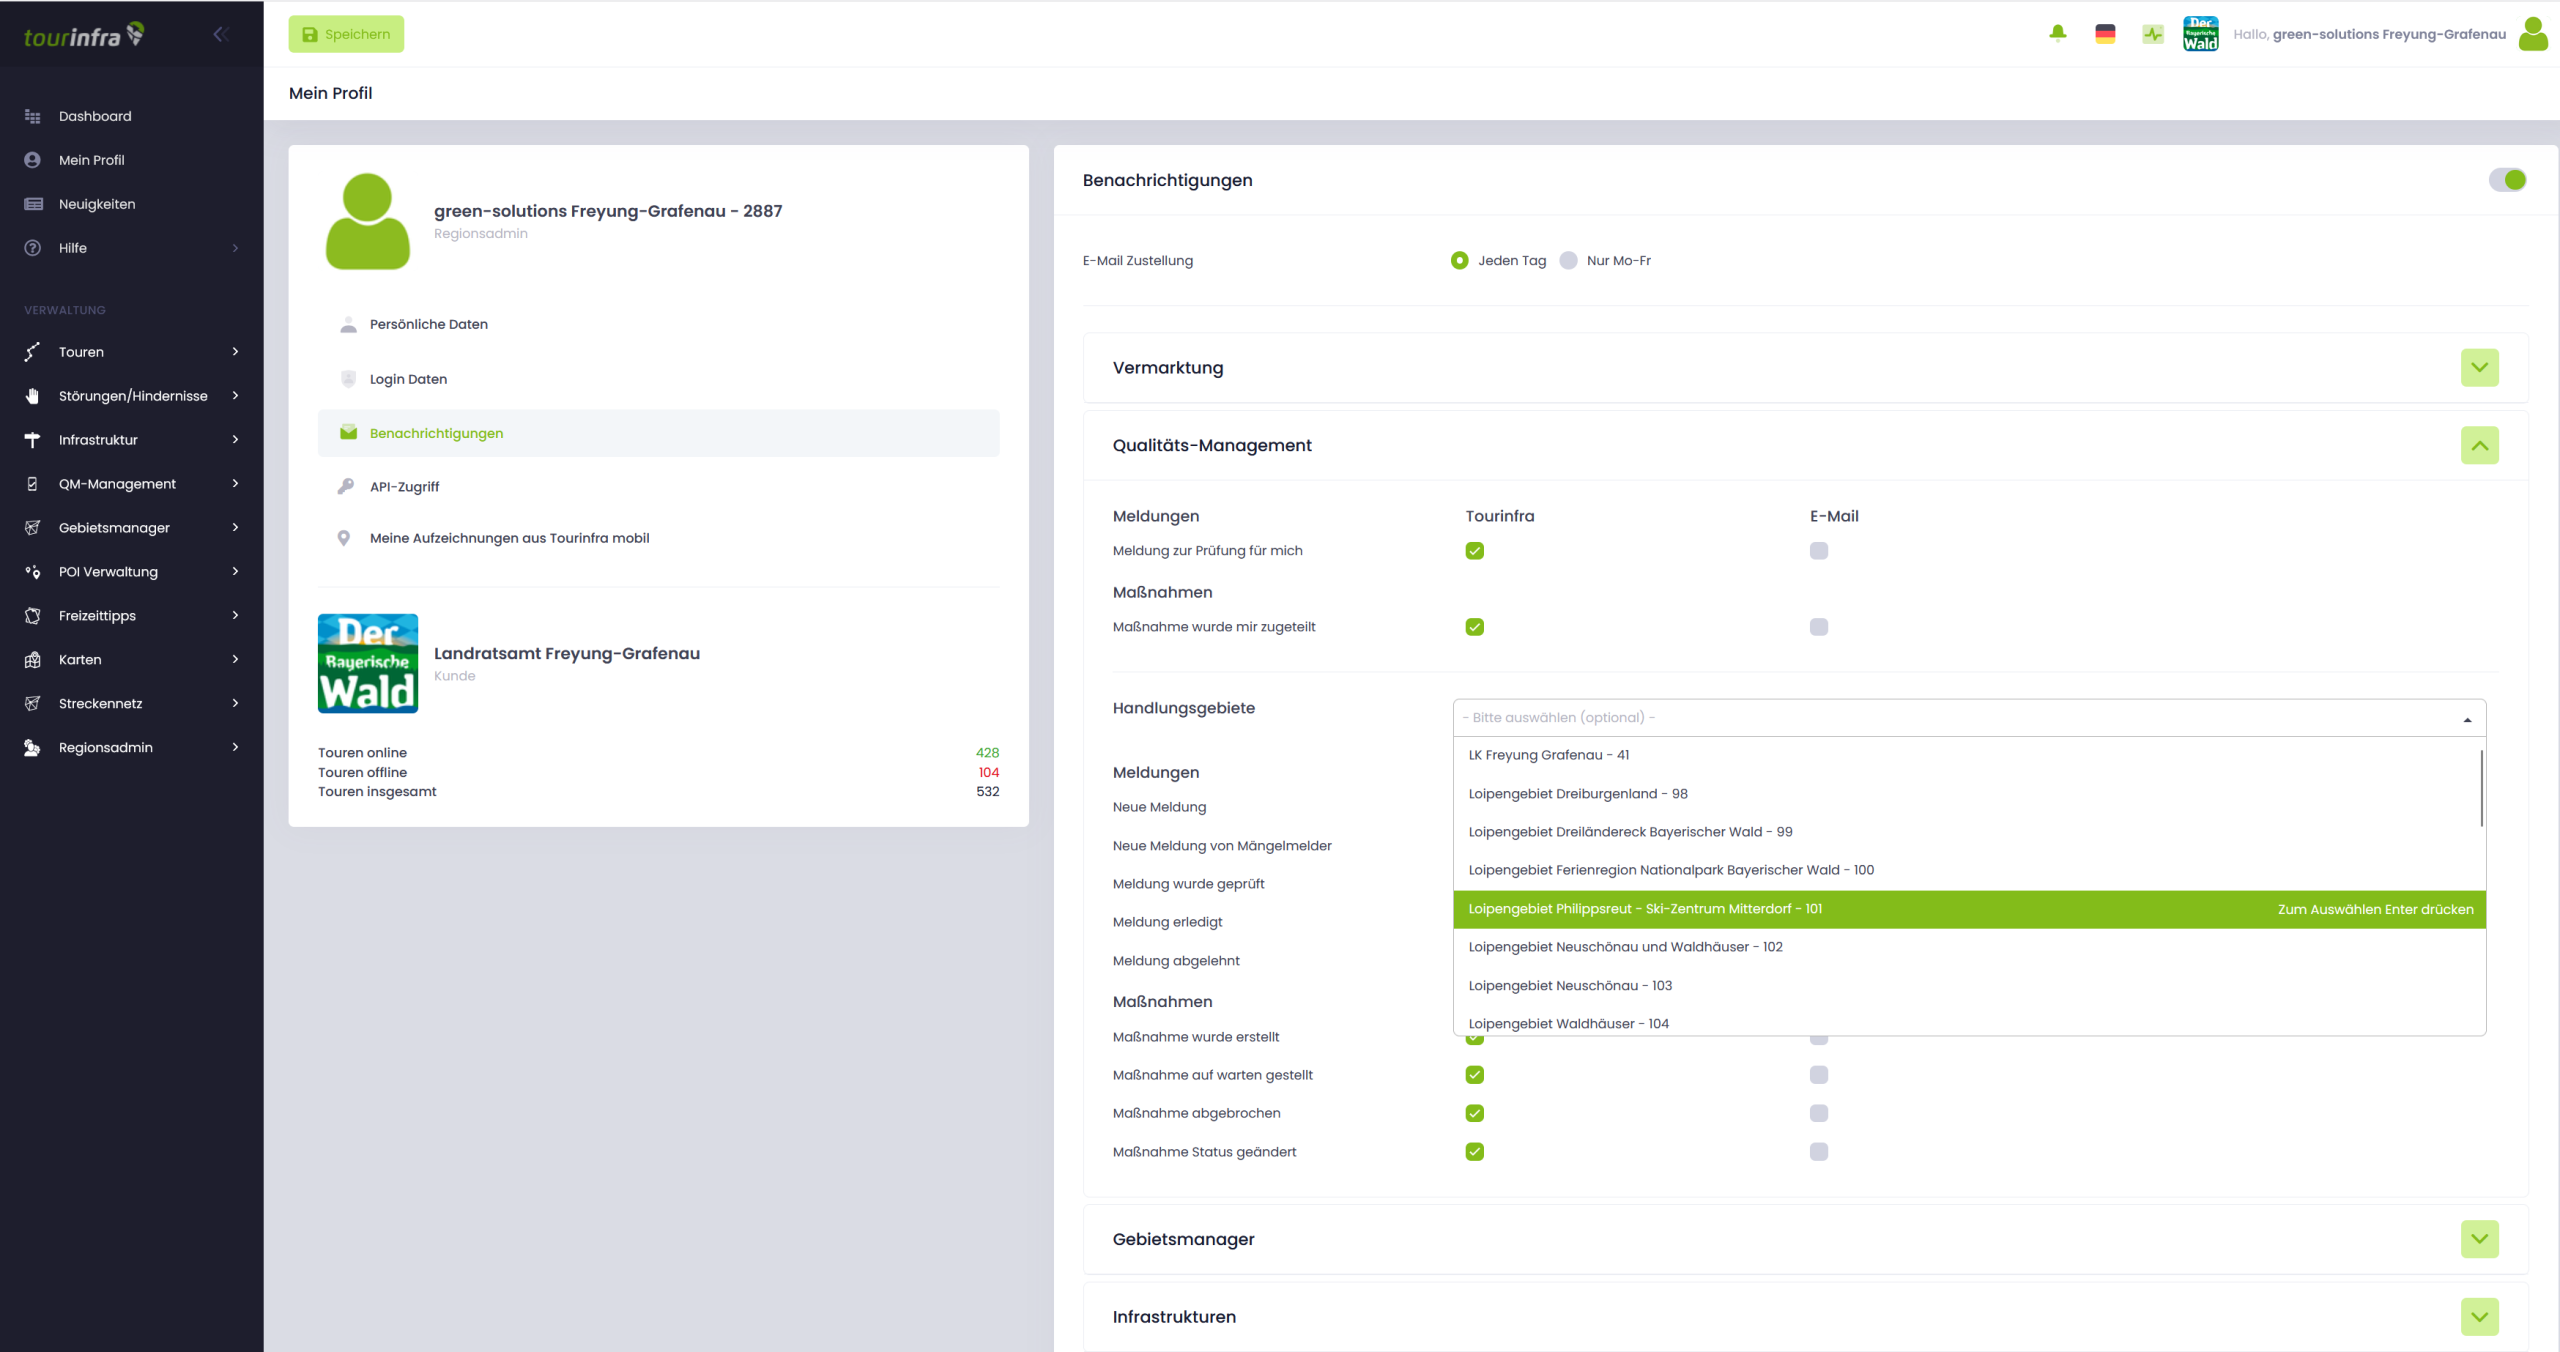
Task: Select the 'Nur Mo-Fr' radio option
Action: [x=1569, y=261]
